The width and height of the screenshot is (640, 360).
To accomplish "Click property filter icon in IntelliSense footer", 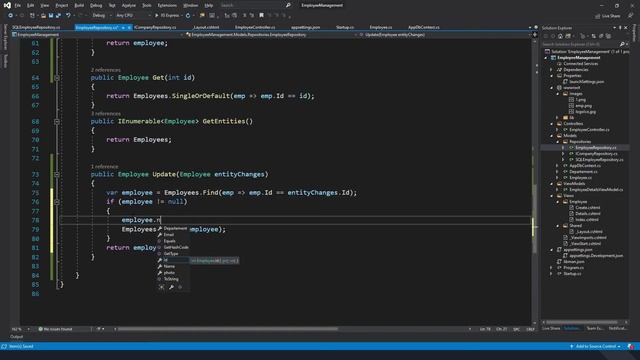I will (171, 287).
